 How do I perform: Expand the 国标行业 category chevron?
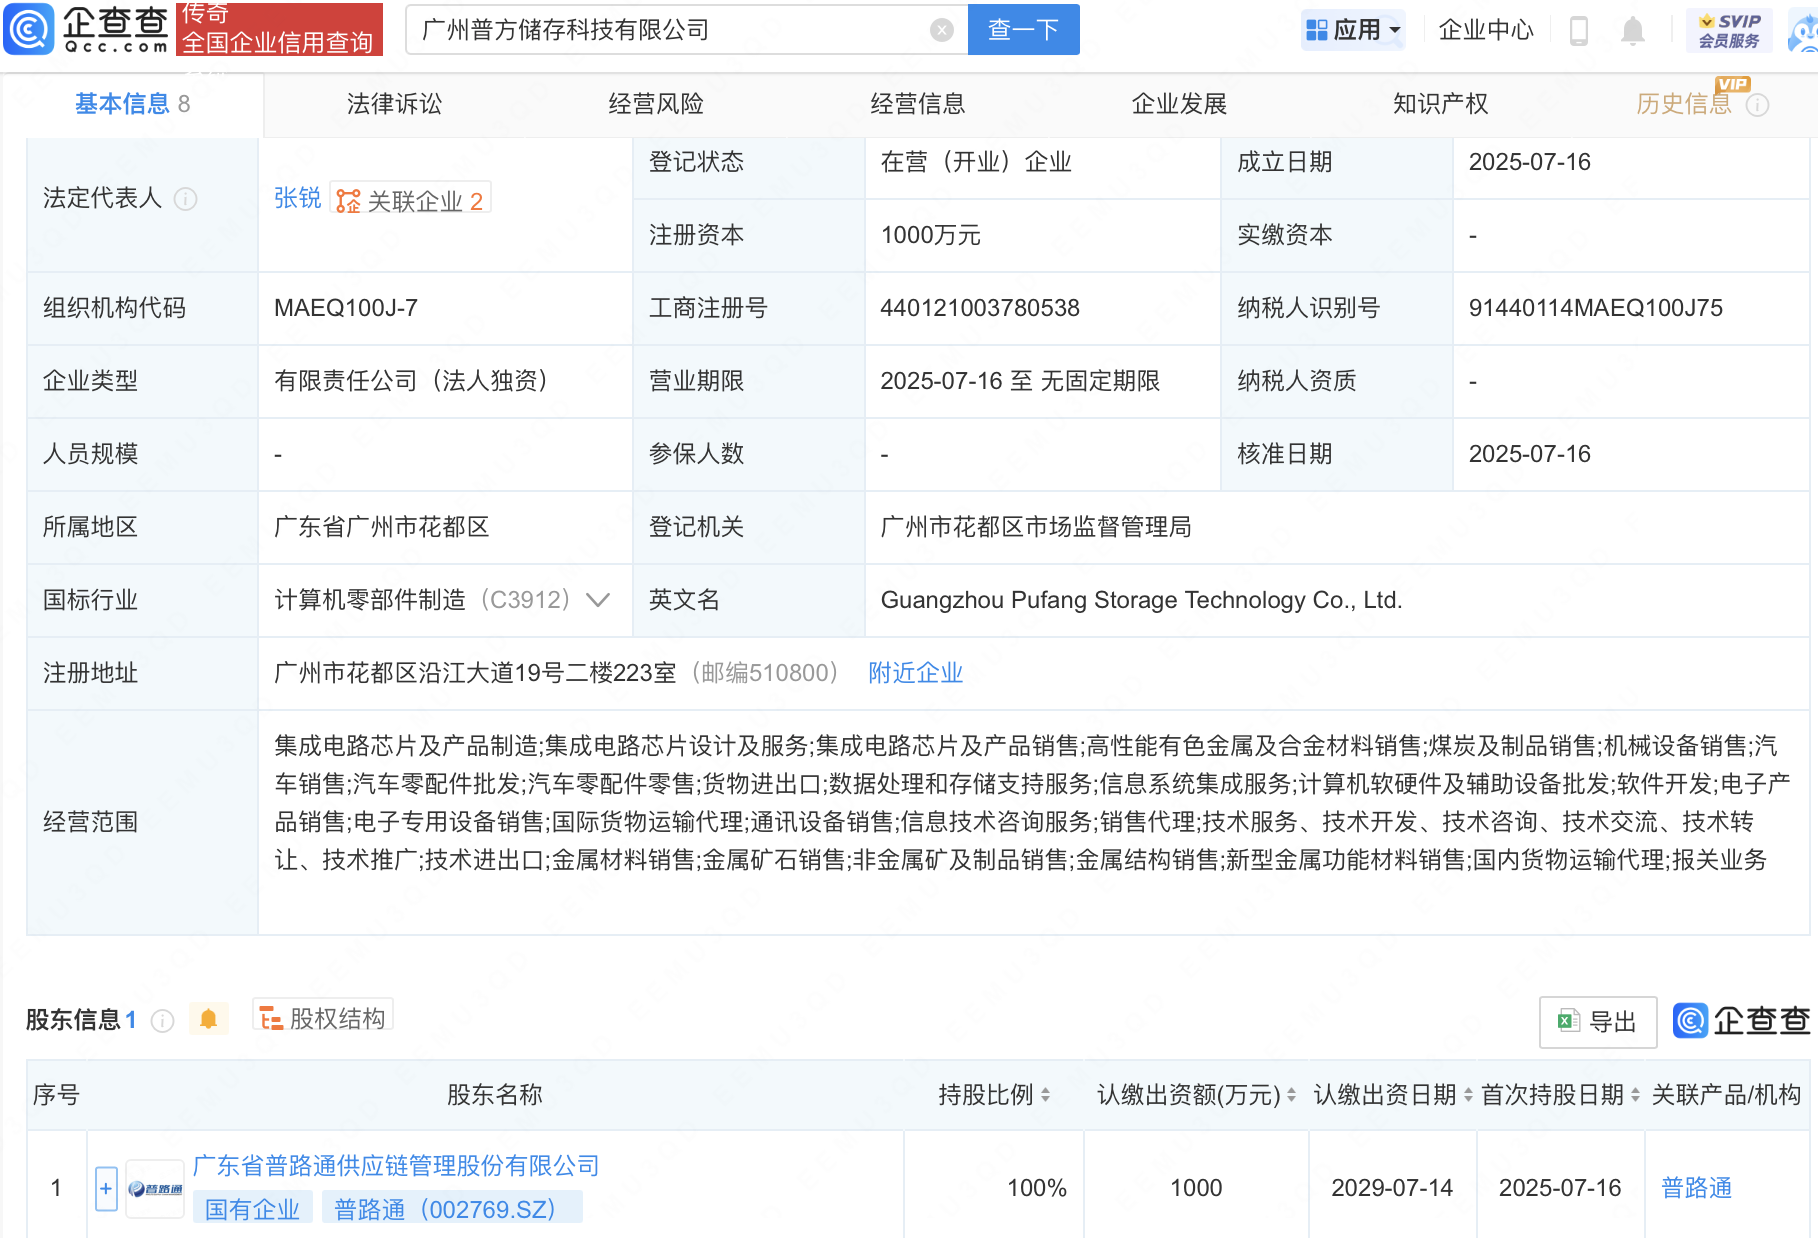click(x=598, y=600)
